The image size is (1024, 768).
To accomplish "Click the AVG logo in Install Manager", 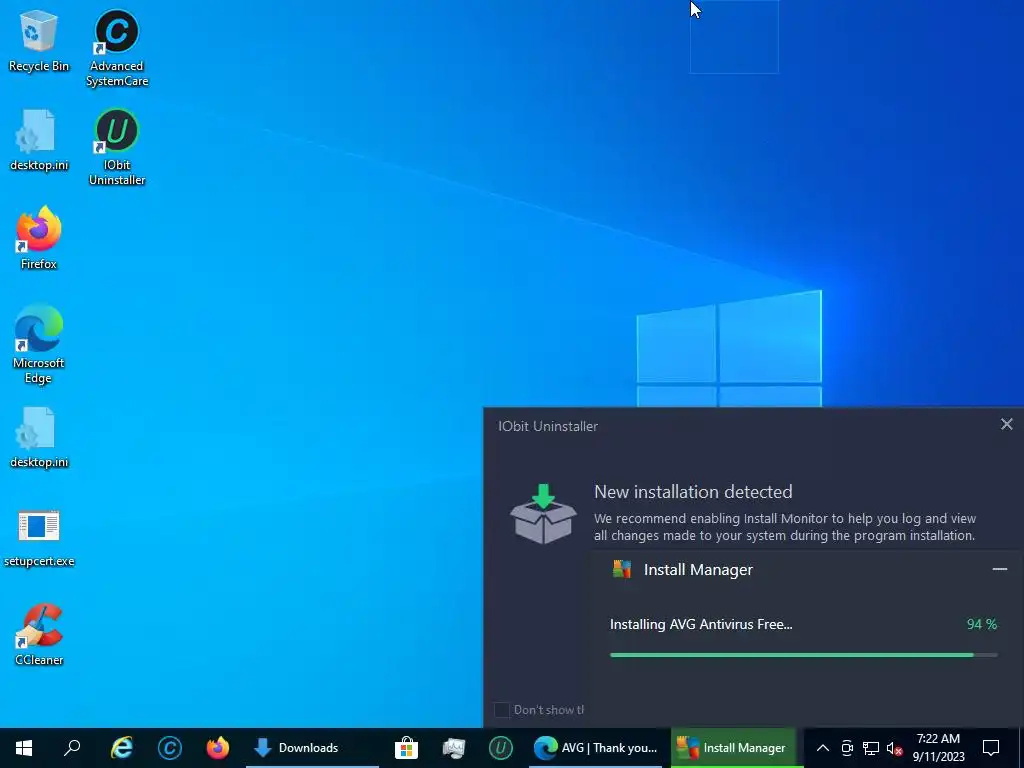I will 622,569.
